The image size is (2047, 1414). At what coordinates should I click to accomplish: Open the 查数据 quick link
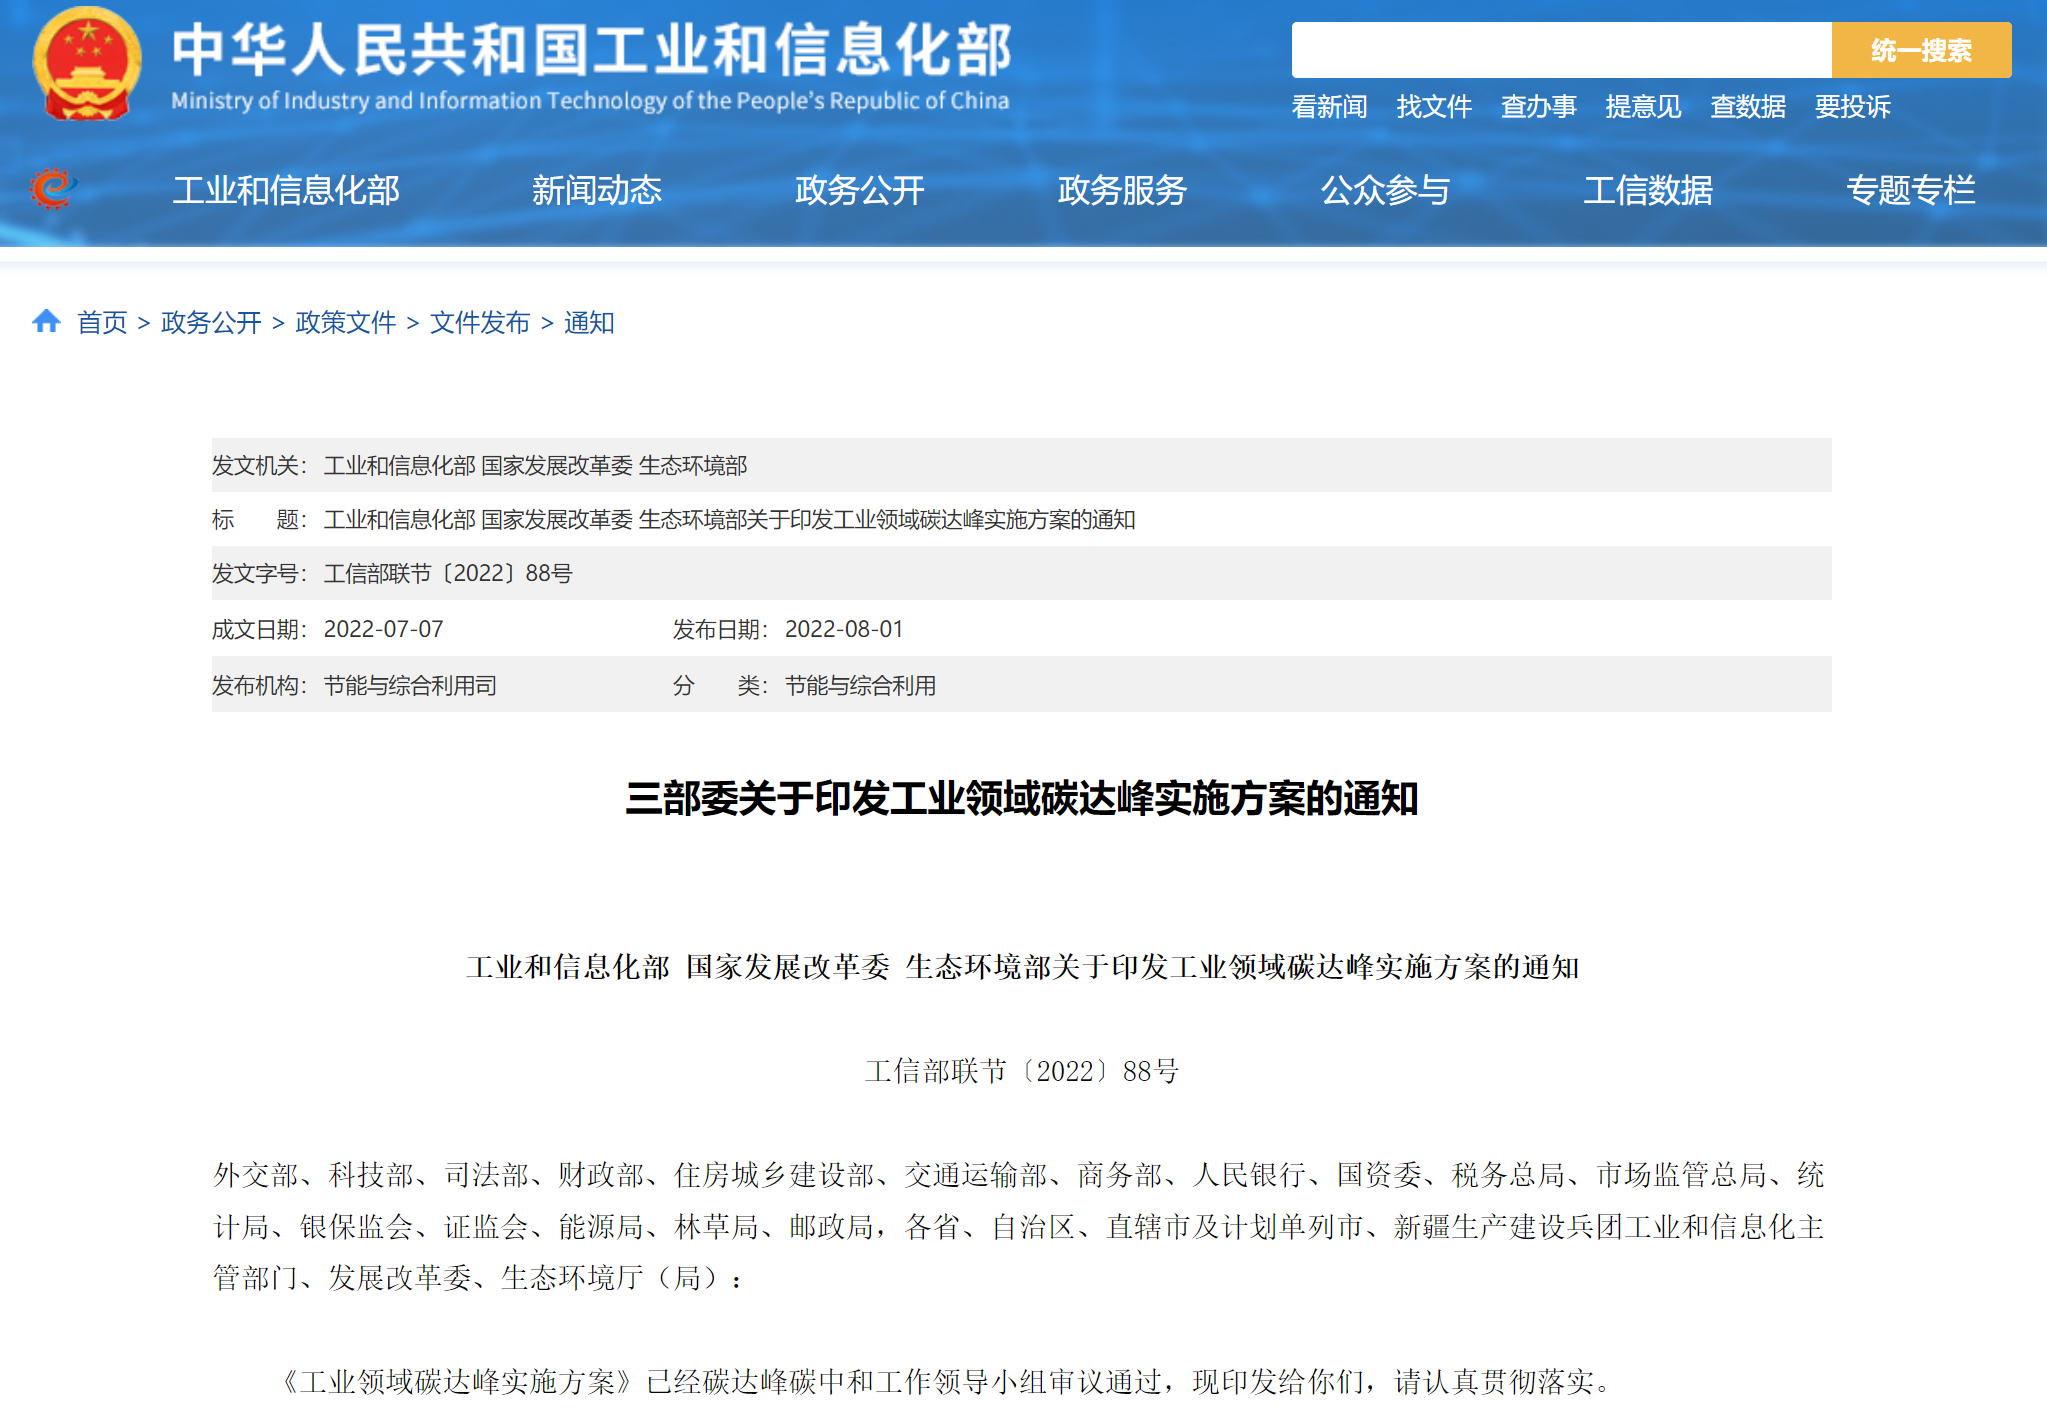pyautogui.click(x=1748, y=107)
